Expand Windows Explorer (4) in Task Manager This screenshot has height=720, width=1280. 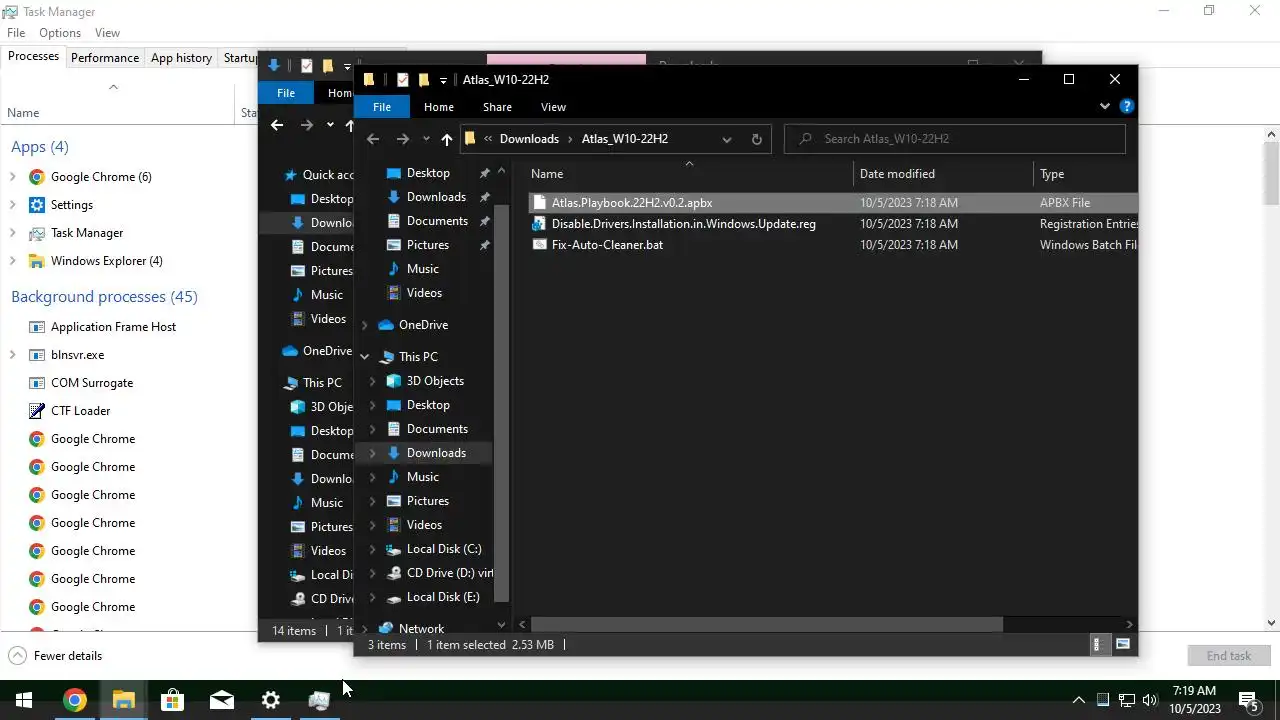tap(13, 261)
